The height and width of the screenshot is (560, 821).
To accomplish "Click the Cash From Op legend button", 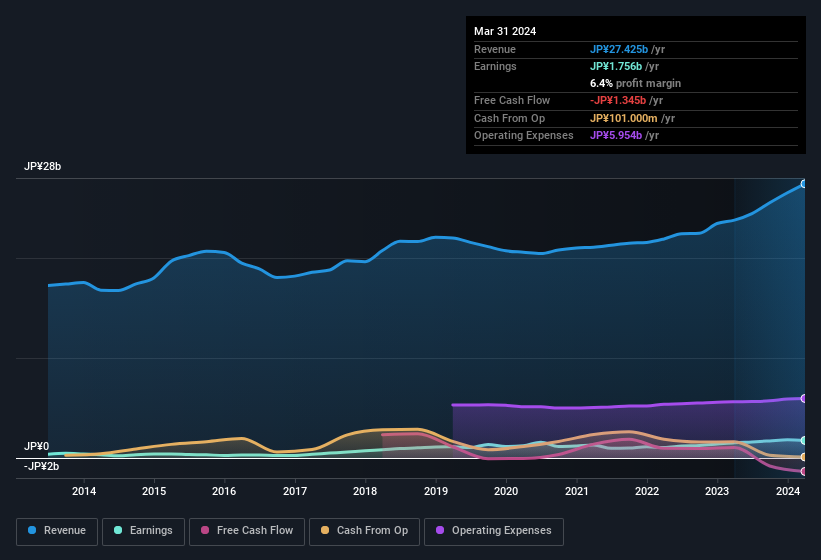I will (364, 531).
